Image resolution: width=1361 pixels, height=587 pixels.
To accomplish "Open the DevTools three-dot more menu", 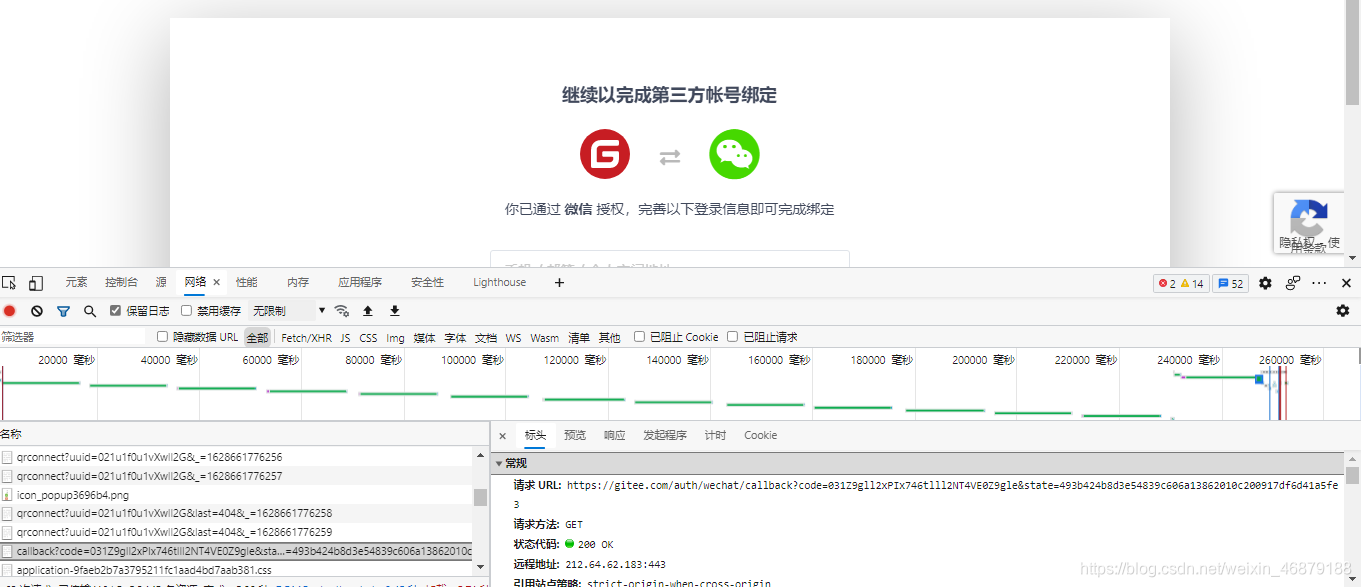I will click(1320, 283).
